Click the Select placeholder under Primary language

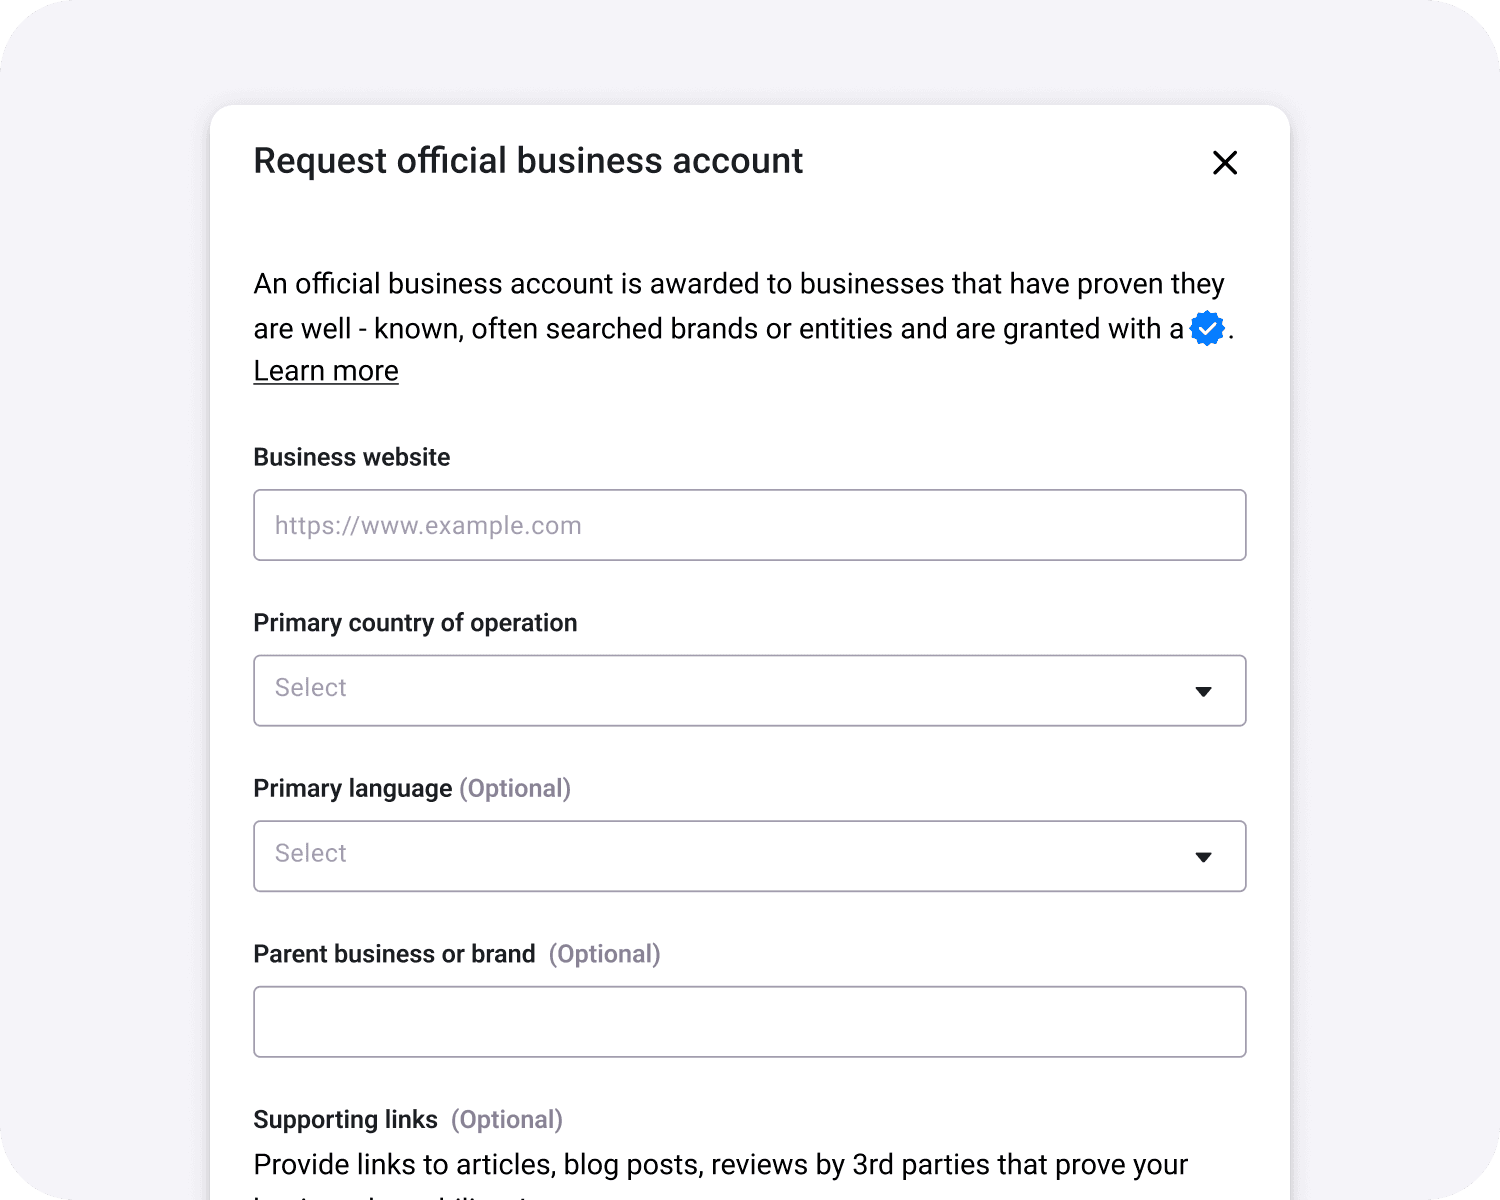click(310, 853)
